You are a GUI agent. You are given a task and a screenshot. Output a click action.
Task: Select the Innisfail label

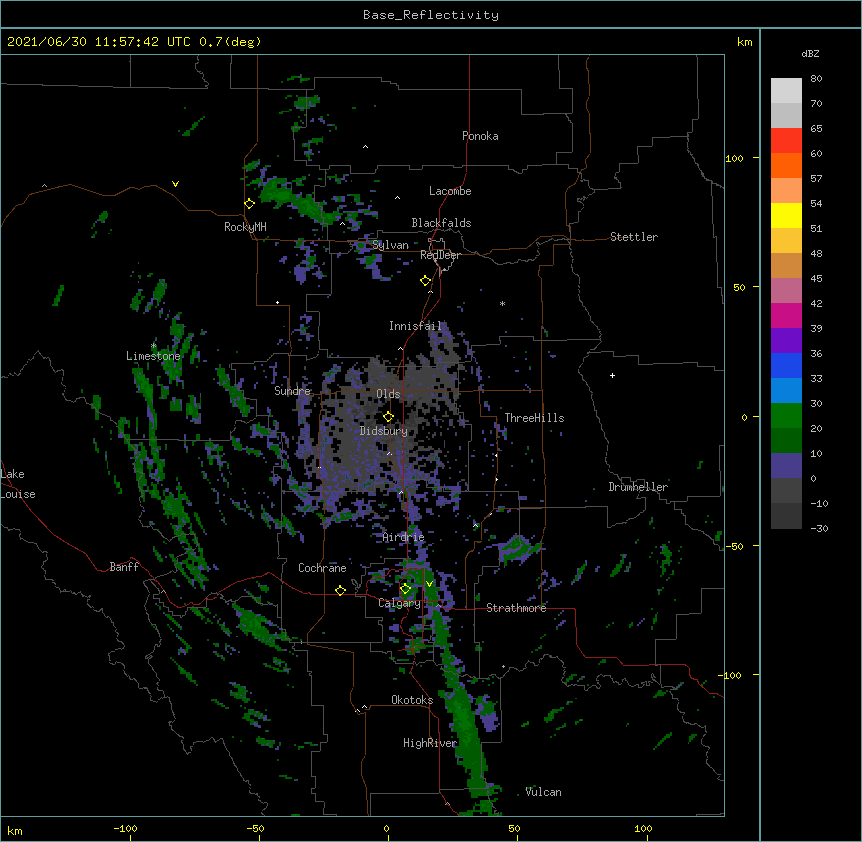coord(415,326)
